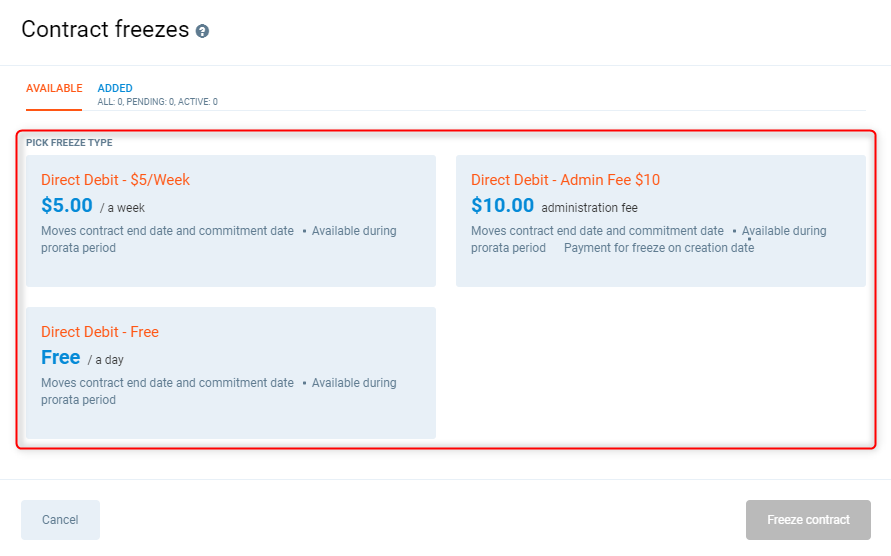Click '/ a week' label next to $5.00
This screenshot has width=891, height=556.
pos(122,208)
